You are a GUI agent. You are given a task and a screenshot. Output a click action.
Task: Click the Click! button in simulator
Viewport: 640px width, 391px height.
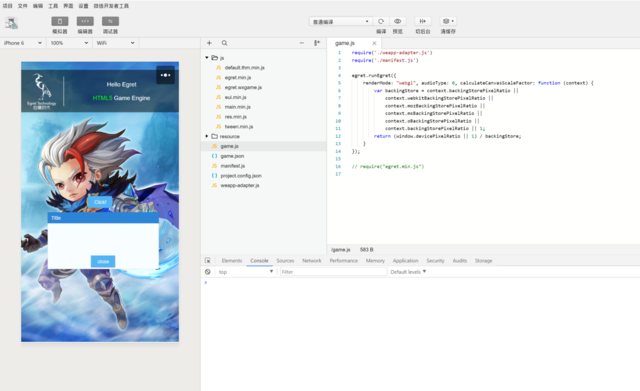click(x=100, y=202)
